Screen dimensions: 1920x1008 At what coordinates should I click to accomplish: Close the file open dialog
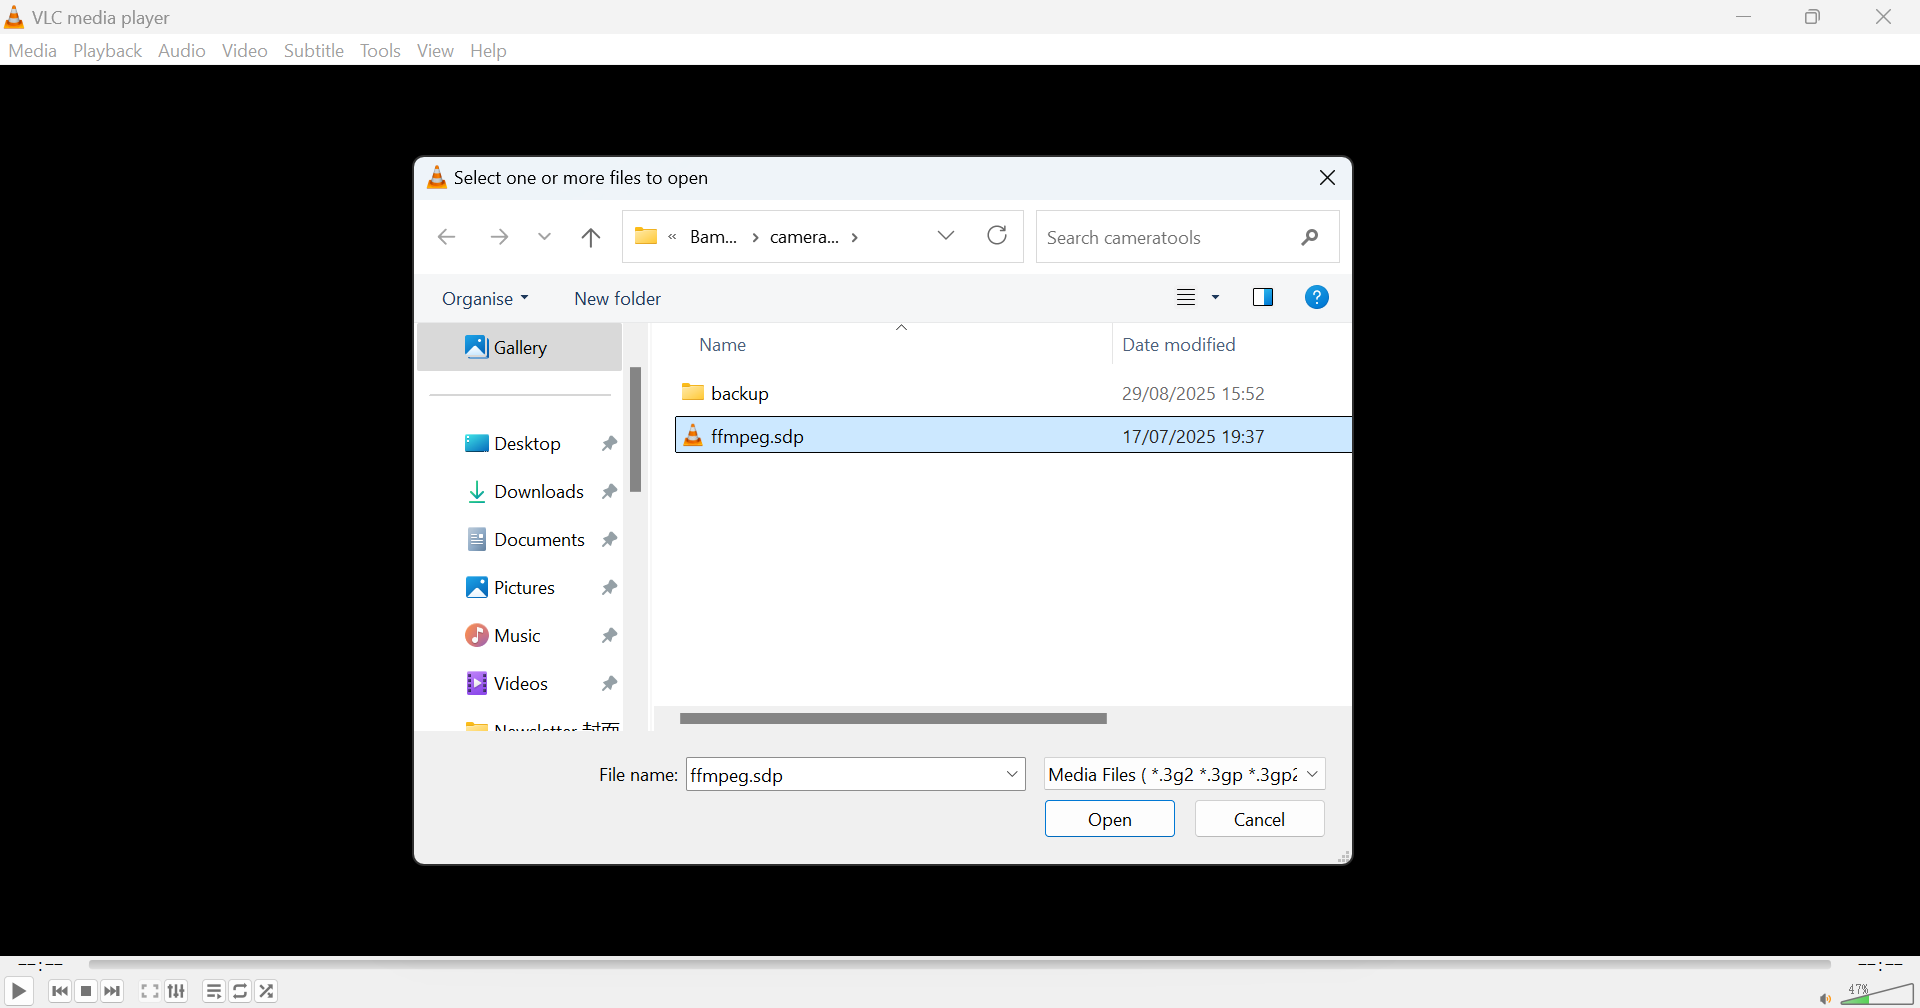(1327, 177)
